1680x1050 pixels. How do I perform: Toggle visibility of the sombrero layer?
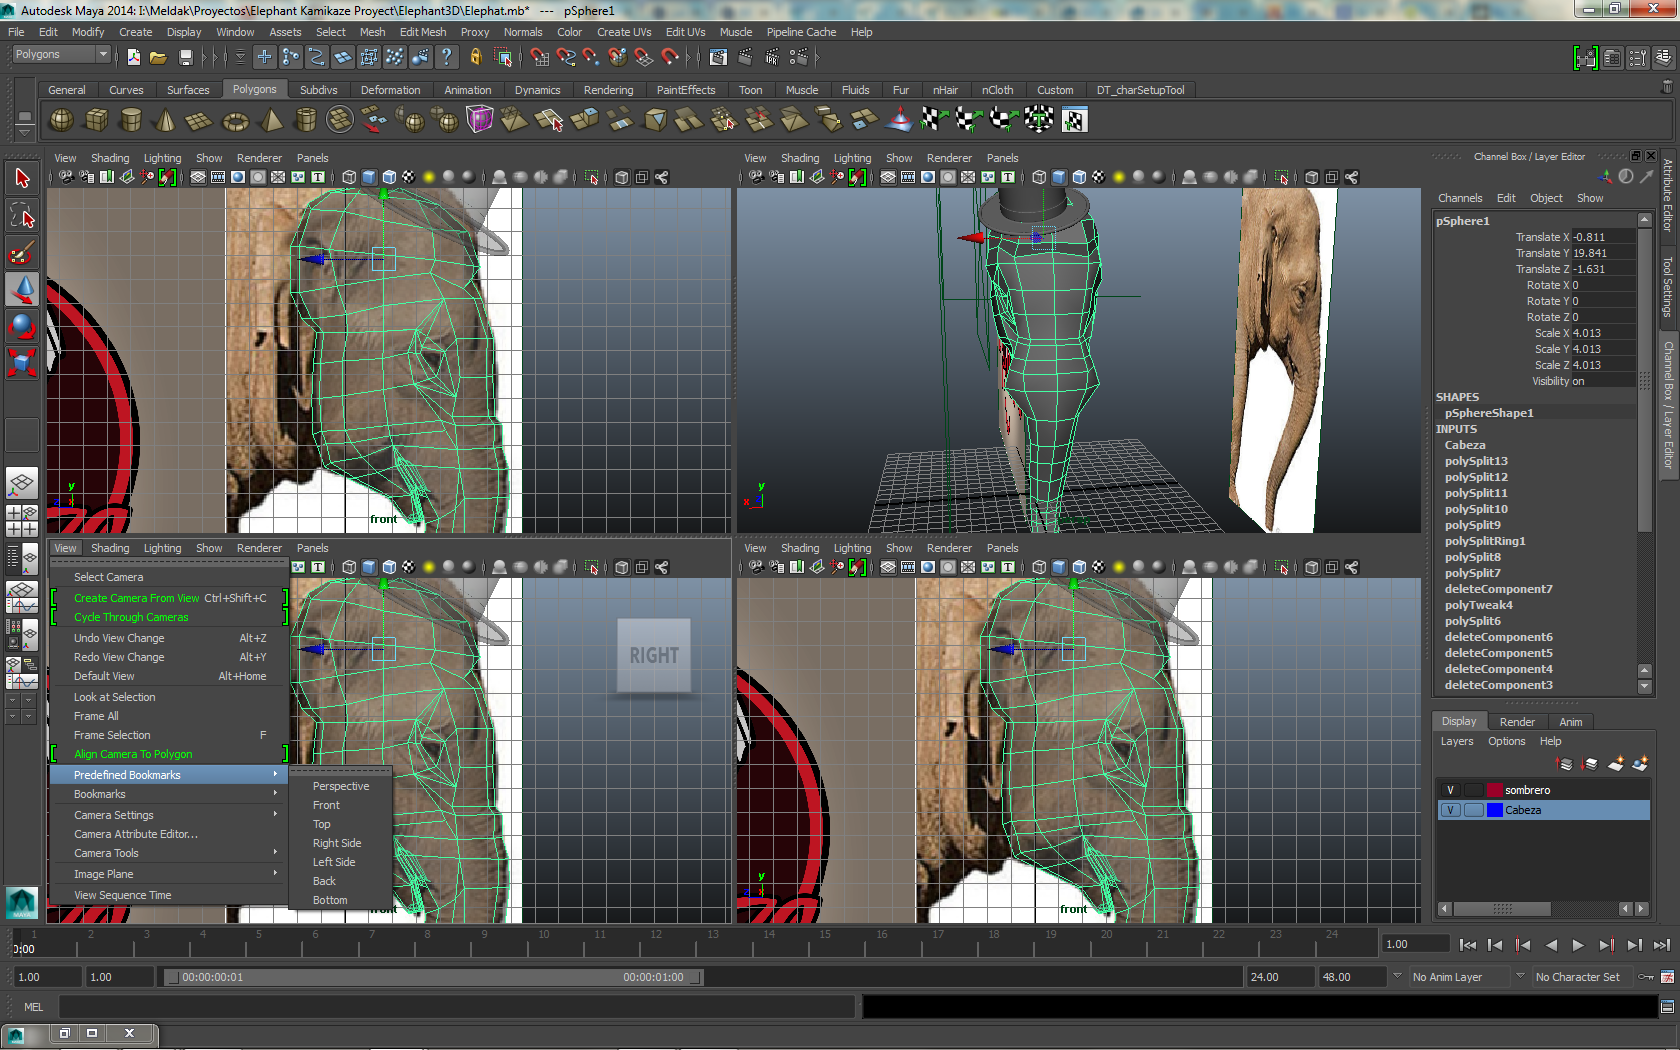pyautogui.click(x=1450, y=790)
